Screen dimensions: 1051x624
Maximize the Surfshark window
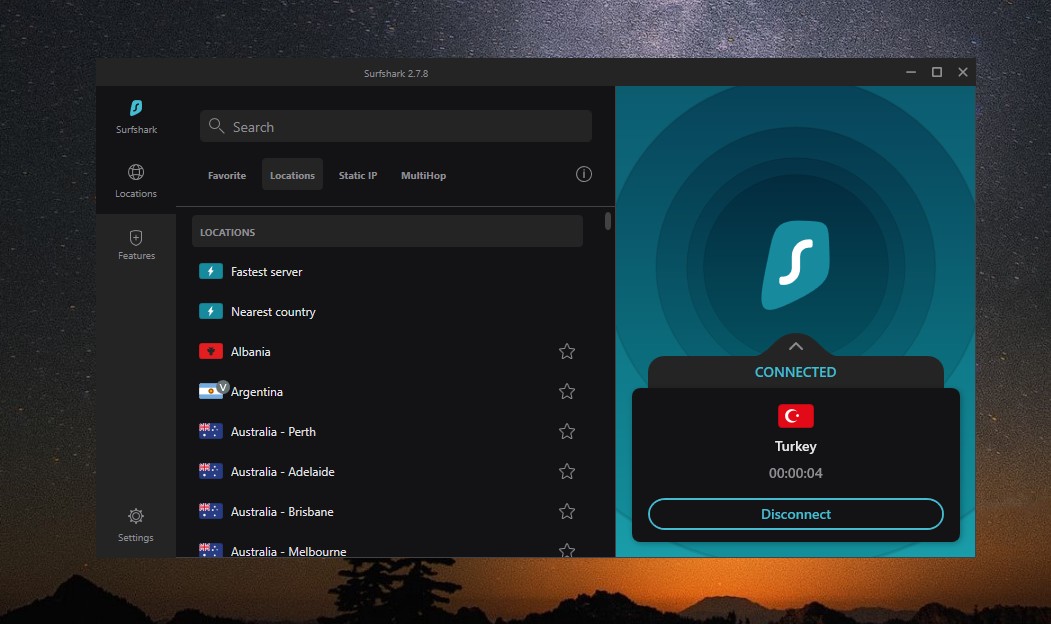point(937,72)
